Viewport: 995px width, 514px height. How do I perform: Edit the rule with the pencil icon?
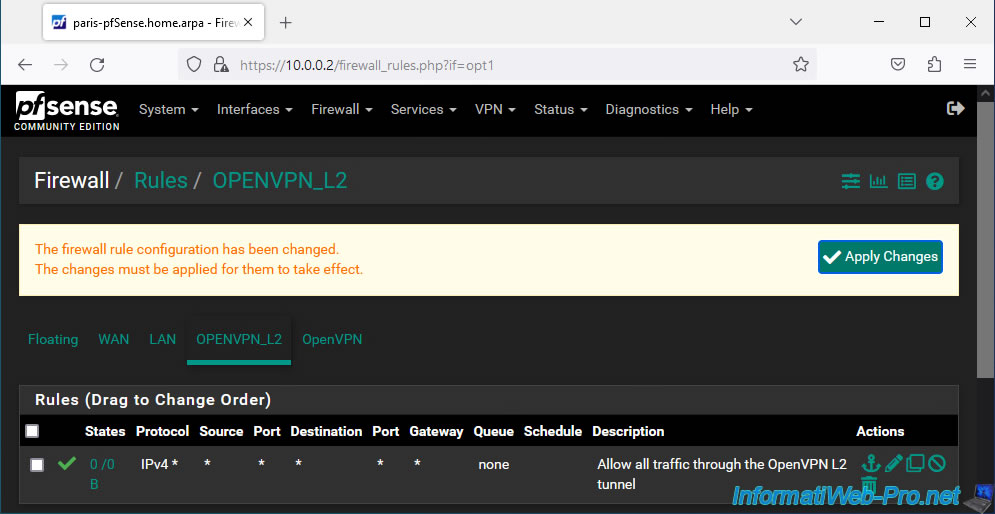[893, 463]
